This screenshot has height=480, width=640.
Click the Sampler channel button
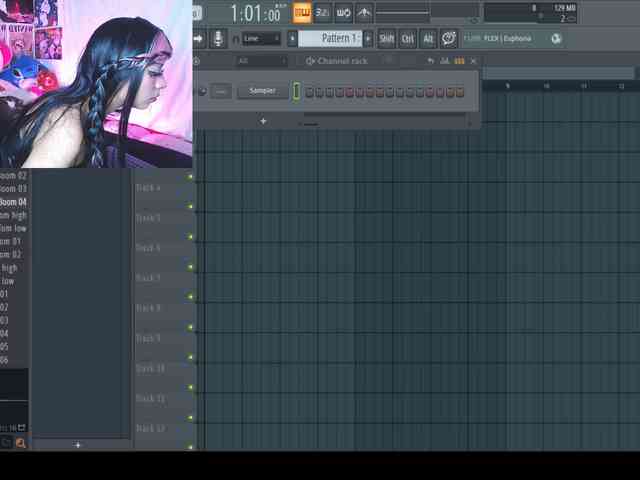262,91
